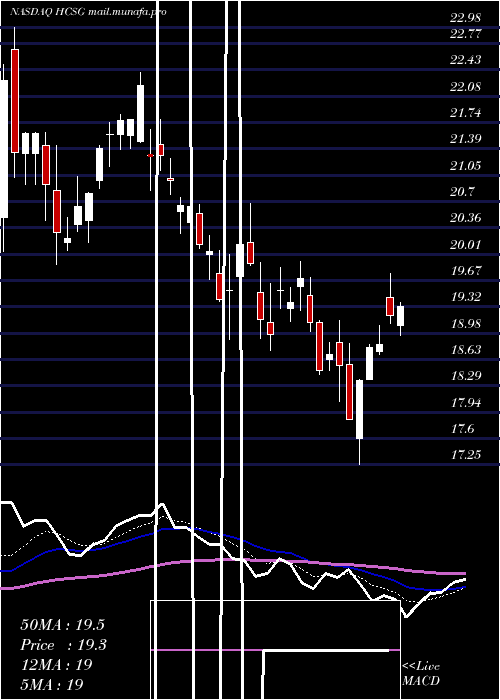Click the 50MA : 19.5 readout
Viewport: 500px width, 700px height.
point(62,625)
